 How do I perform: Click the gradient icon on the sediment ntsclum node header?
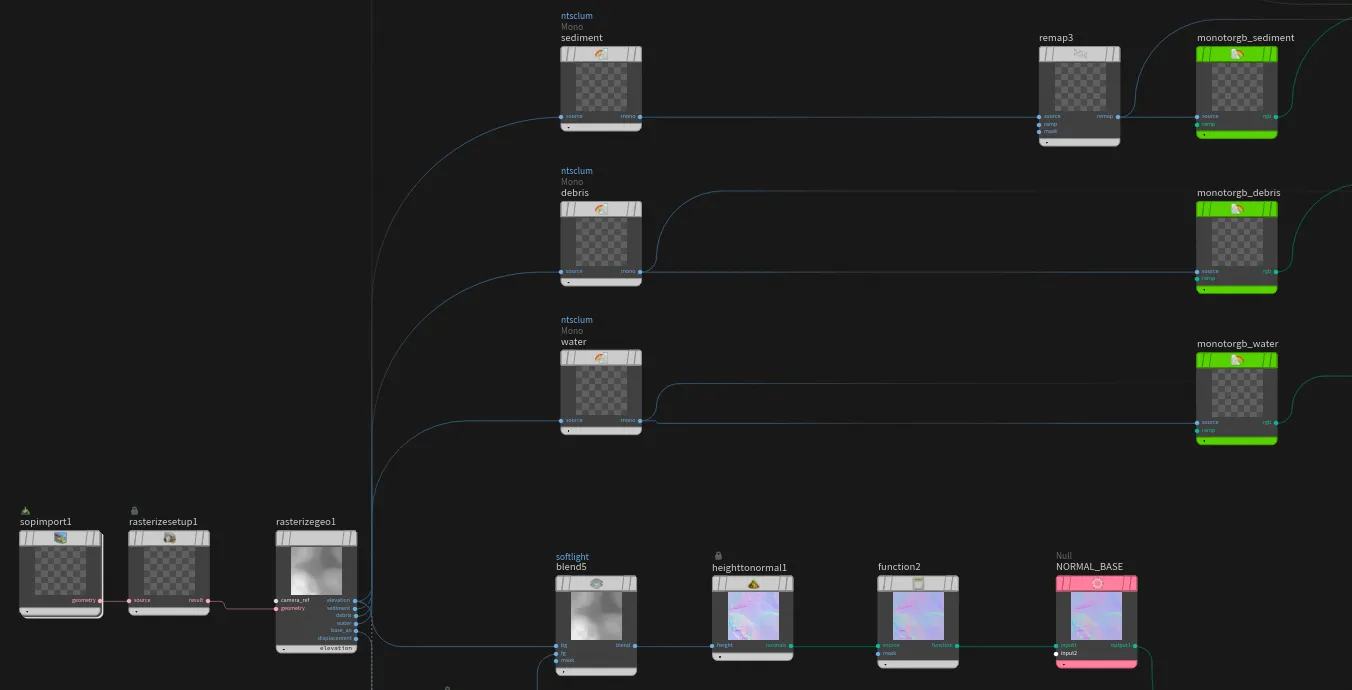tap(601, 53)
